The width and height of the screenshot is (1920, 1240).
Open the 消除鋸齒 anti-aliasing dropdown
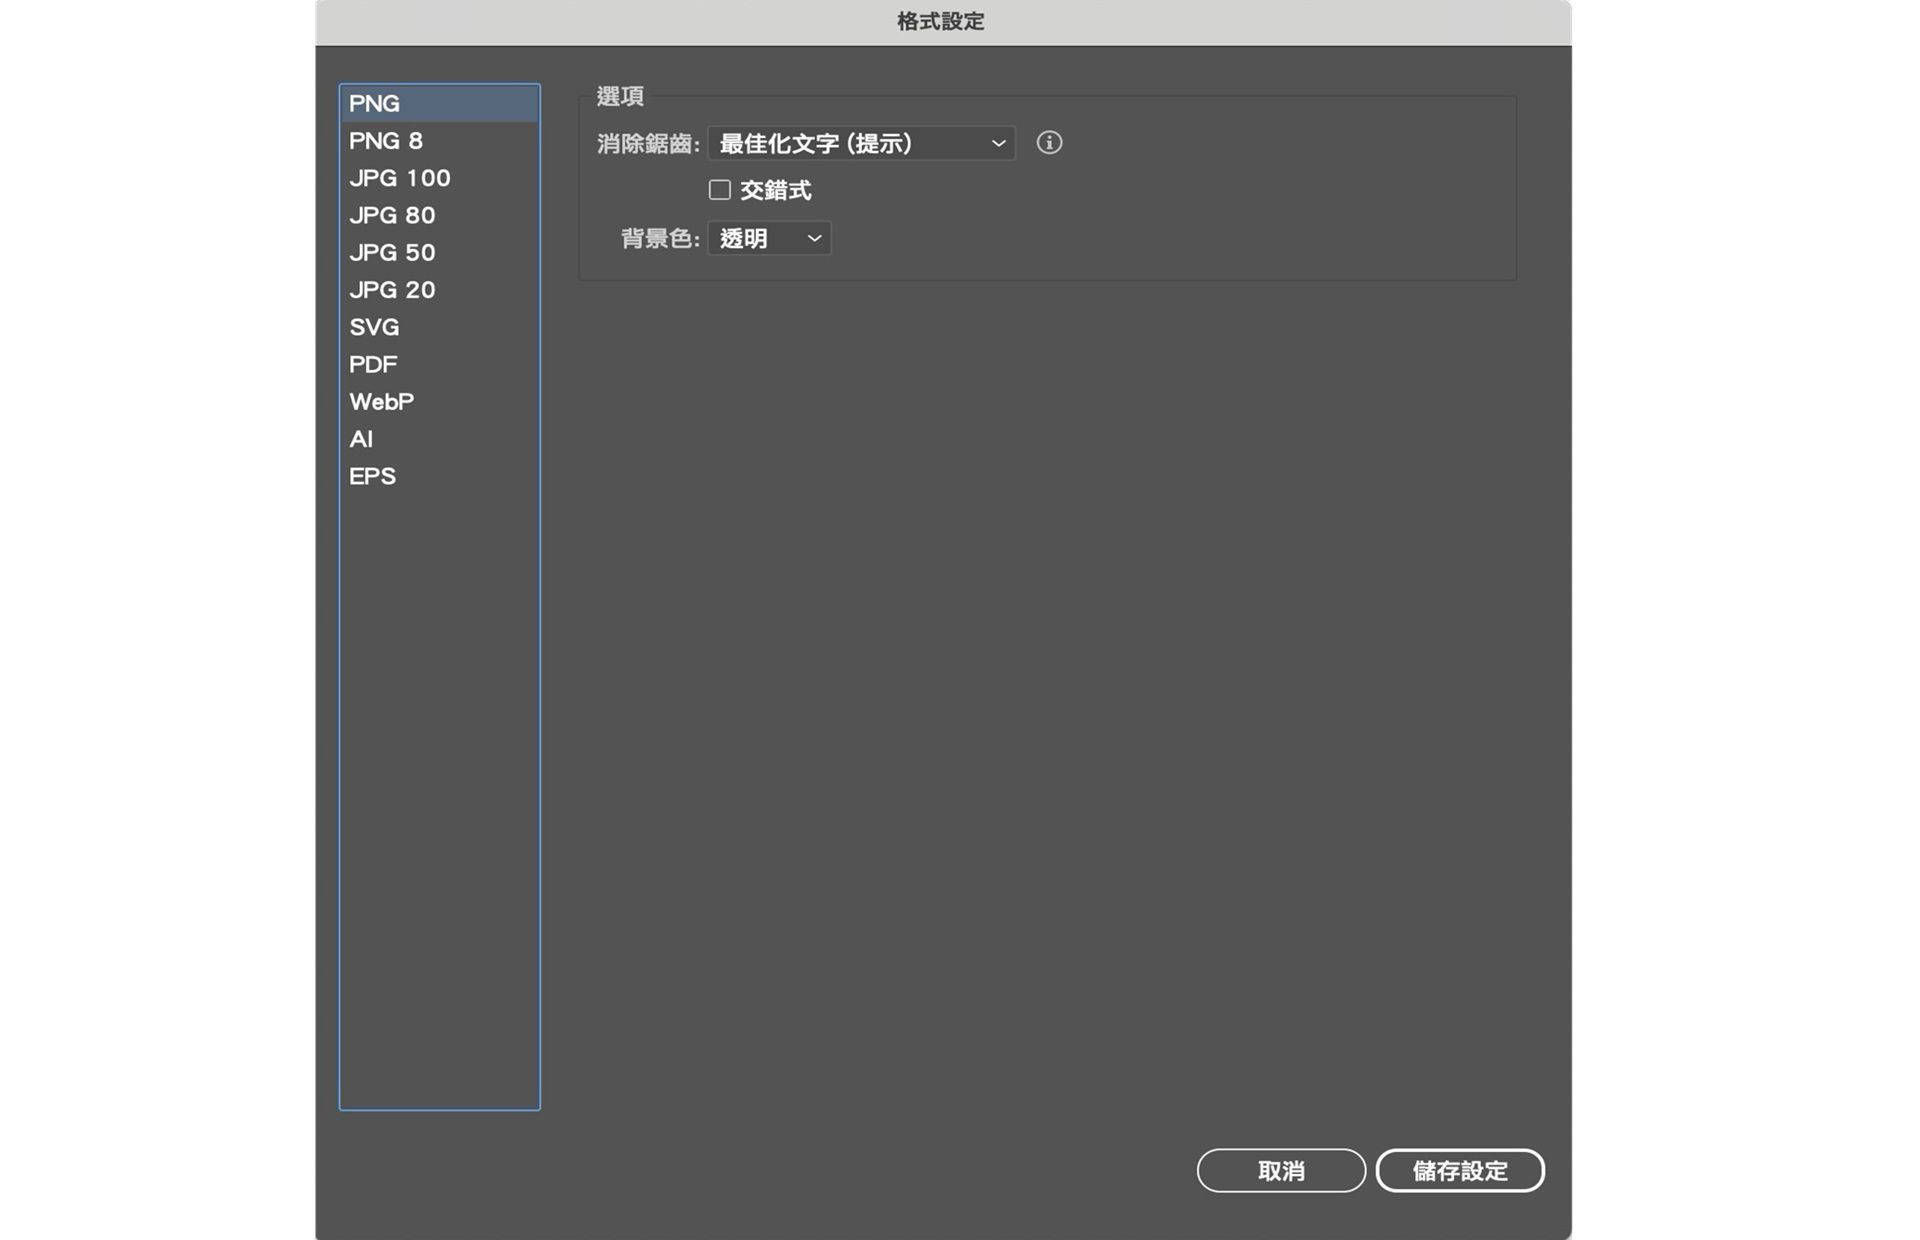(860, 143)
